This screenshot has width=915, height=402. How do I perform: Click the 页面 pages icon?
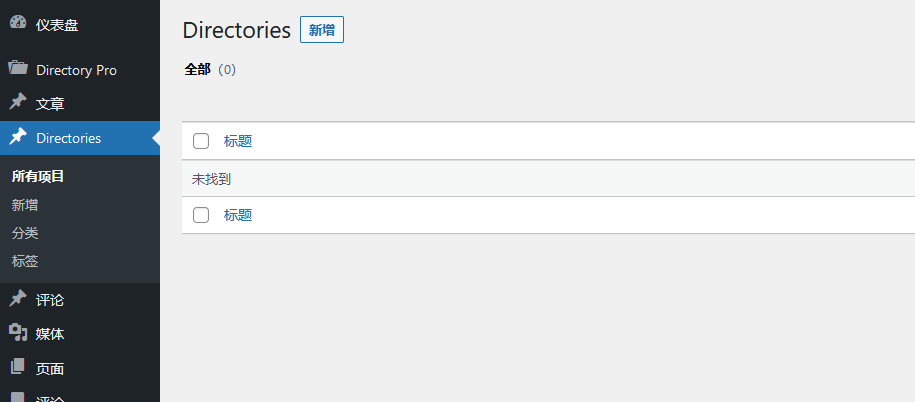18,367
